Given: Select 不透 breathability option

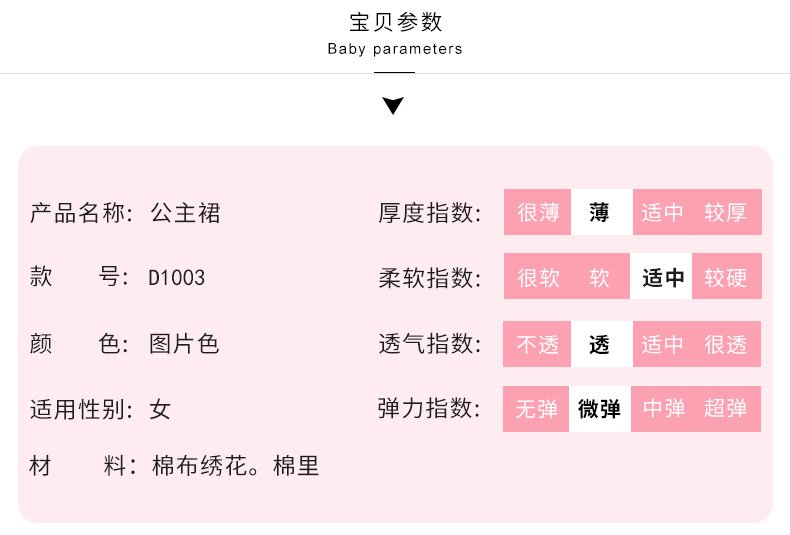Looking at the screenshot, I should (x=538, y=345).
